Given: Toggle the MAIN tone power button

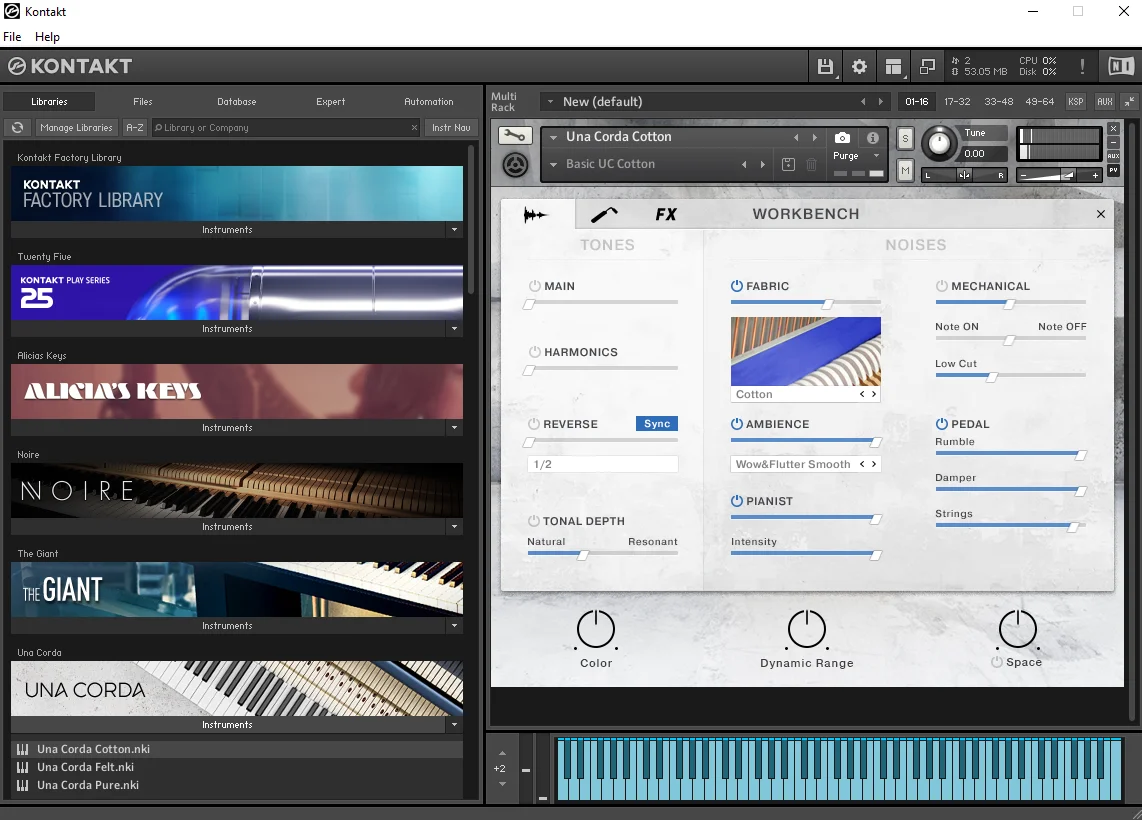Looking at the screenshot, I should [535, 286].
